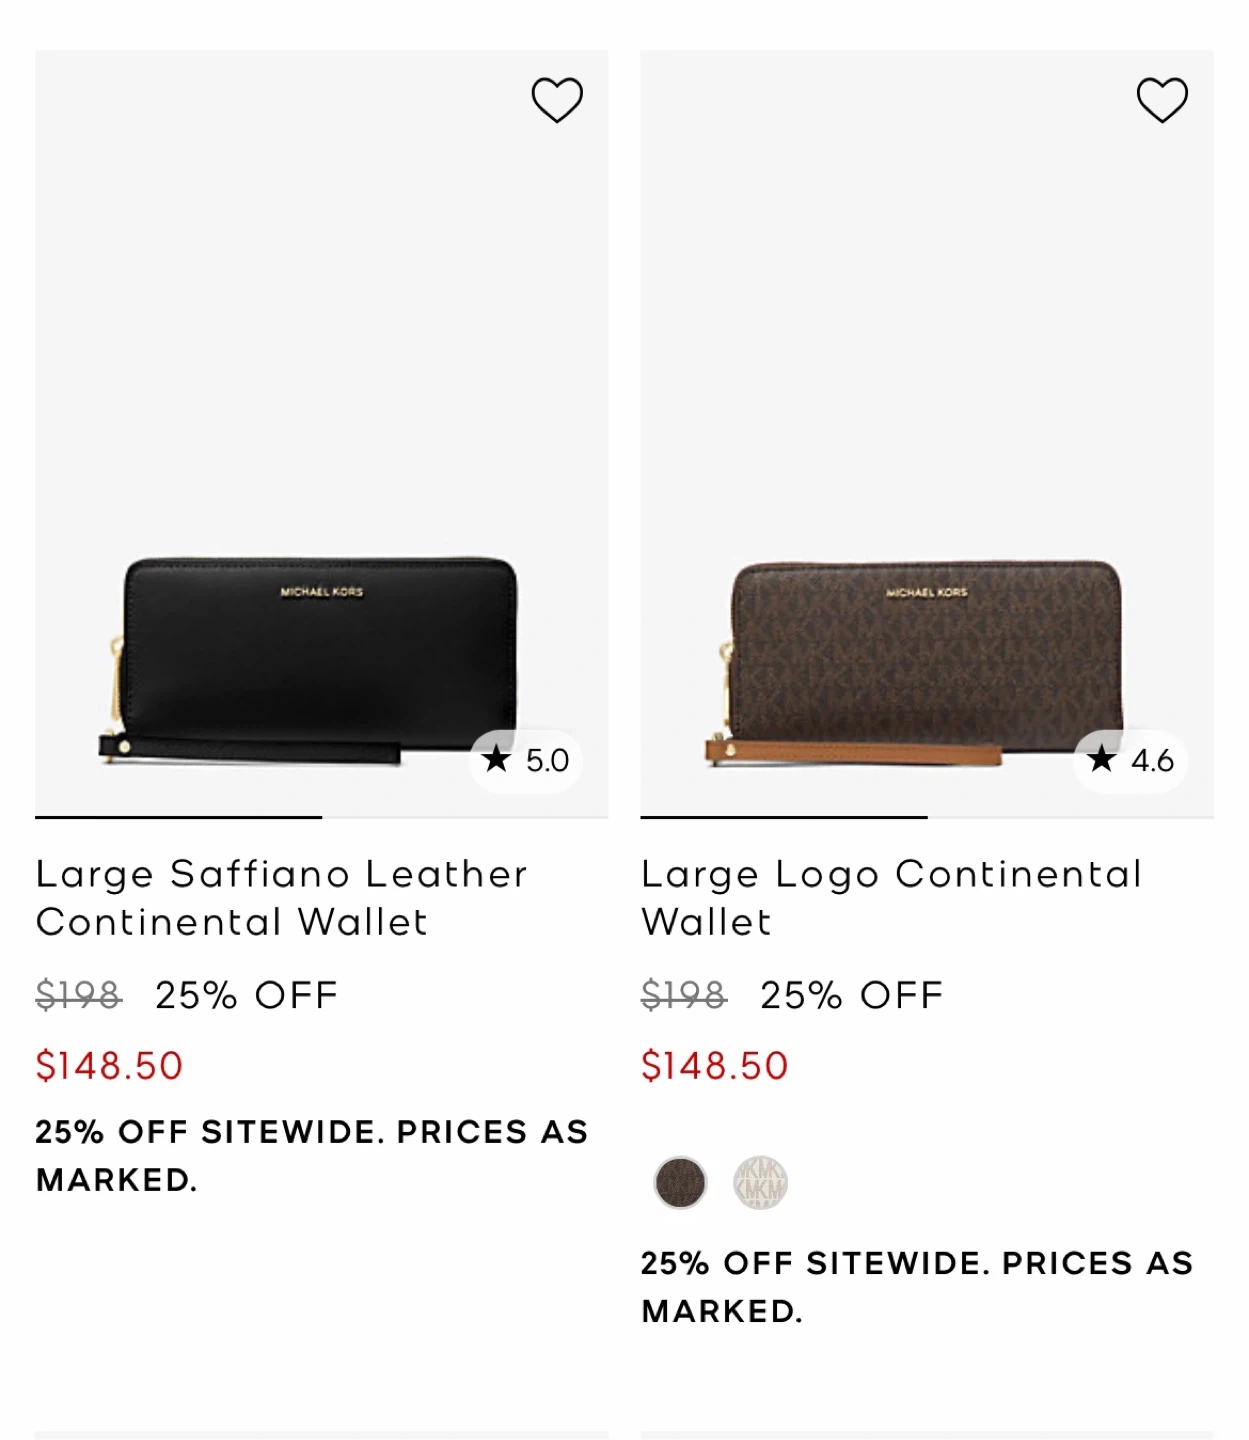The height and width of the screenshot is (1440, 1249).
Task: Open the black Saffiano wallet product image
Action: click(318, 660)
